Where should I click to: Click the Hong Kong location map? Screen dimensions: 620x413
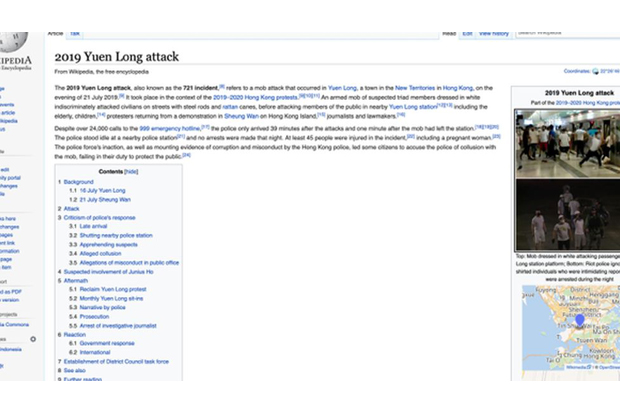571,328
